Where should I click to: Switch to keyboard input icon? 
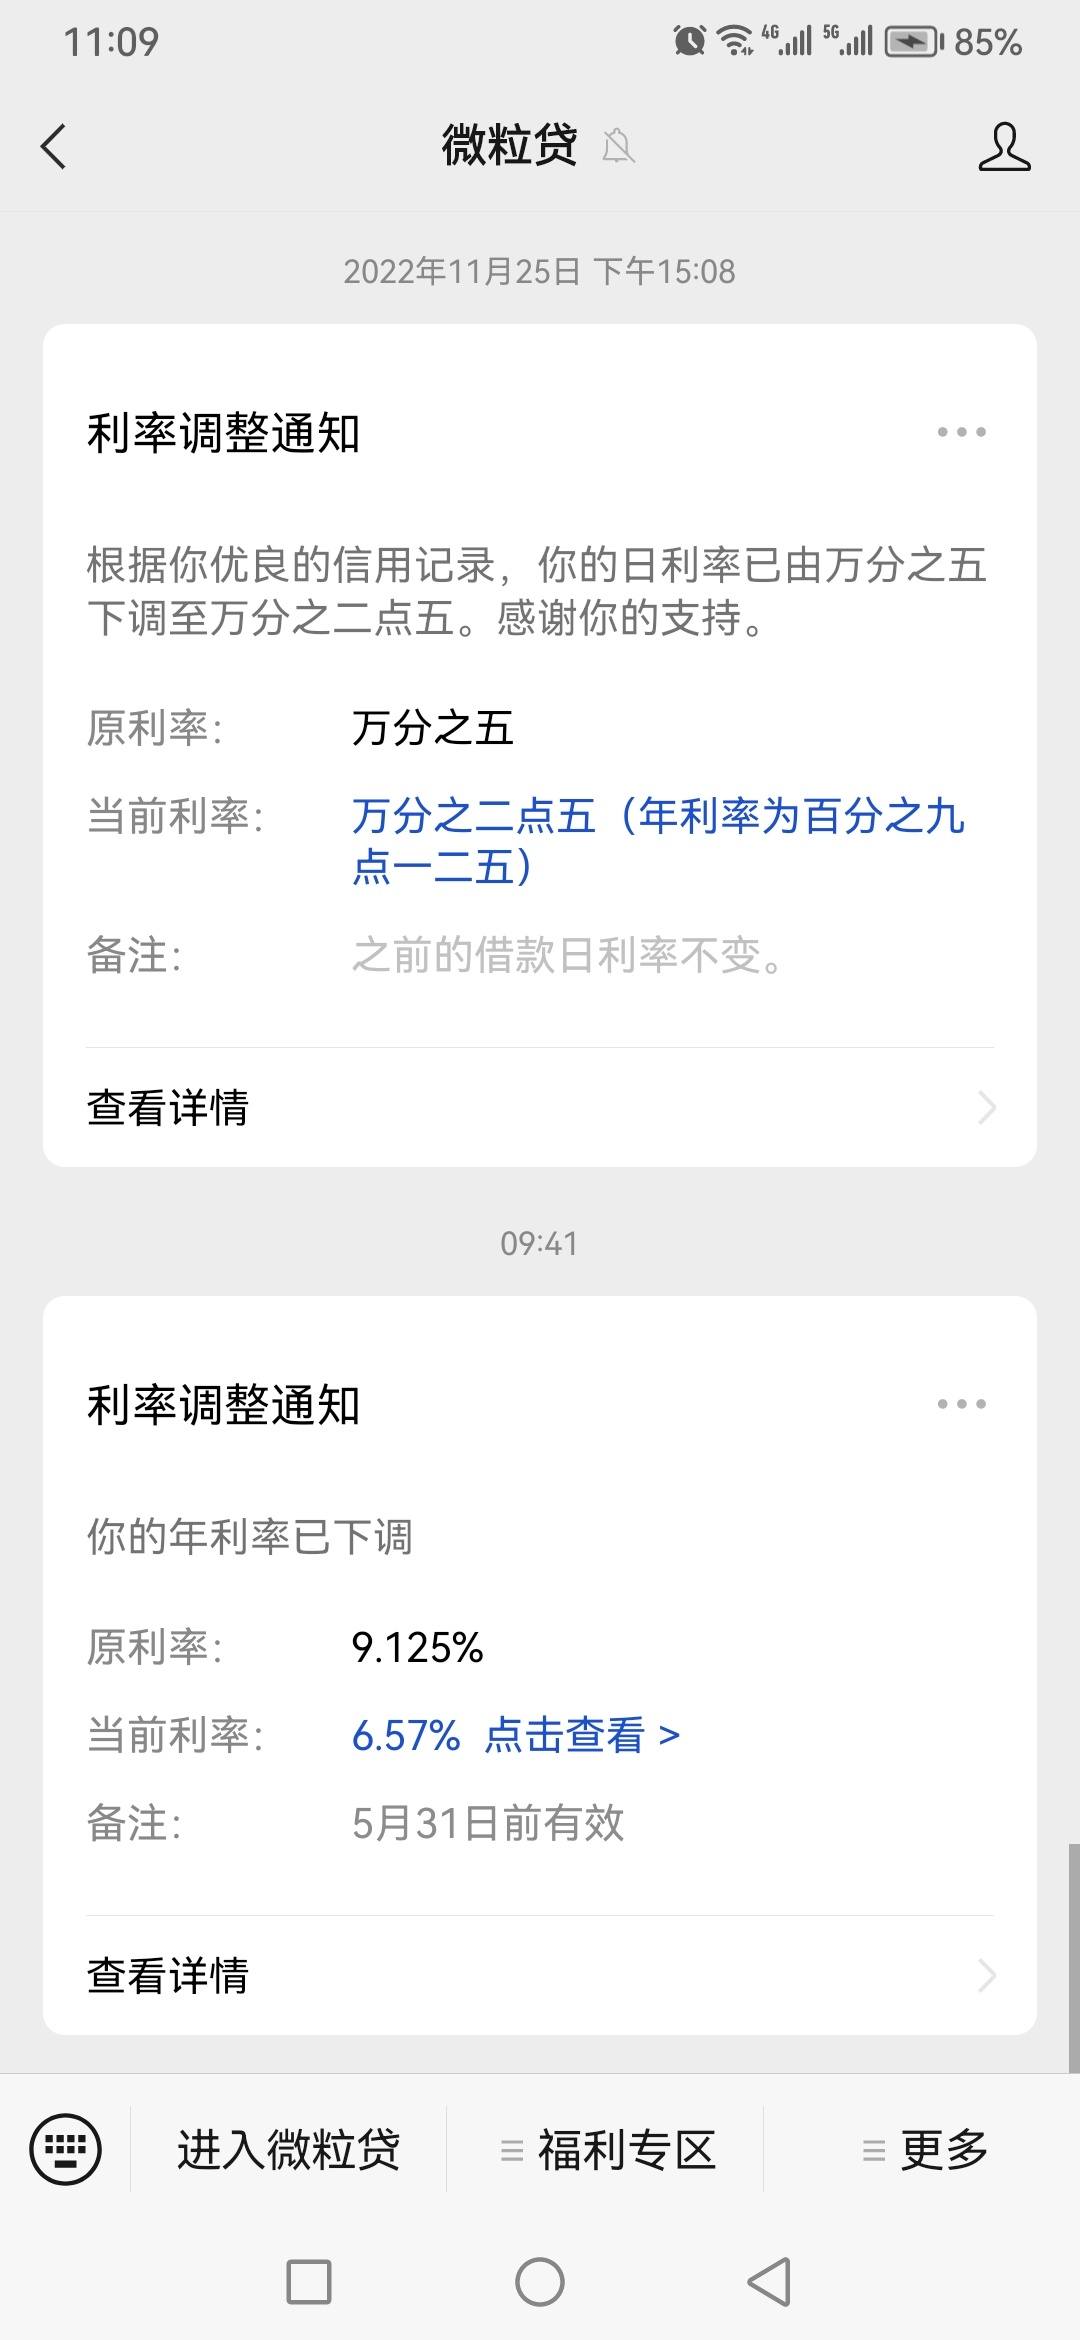tap(65, 2148)
